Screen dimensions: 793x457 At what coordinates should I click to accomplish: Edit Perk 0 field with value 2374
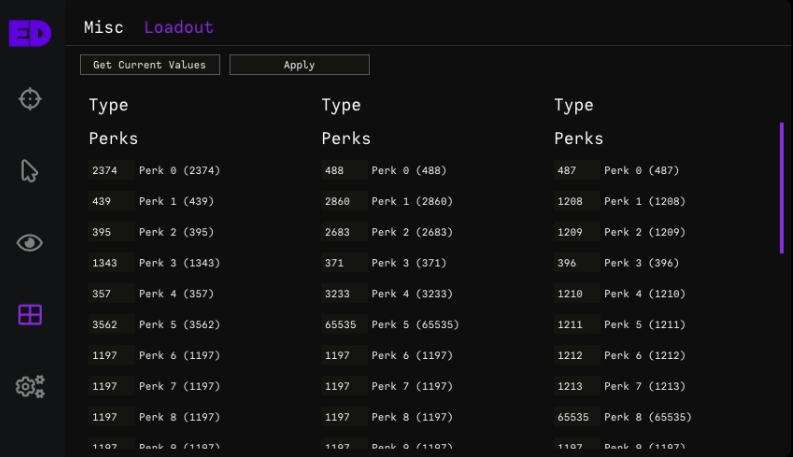110,171
